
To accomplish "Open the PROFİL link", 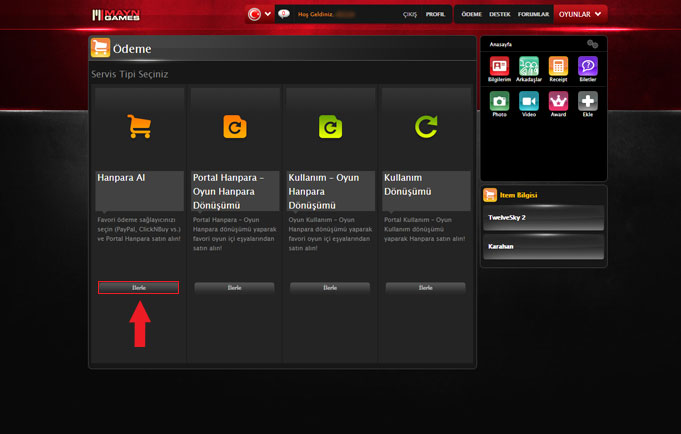I will (x=436, y=14).
